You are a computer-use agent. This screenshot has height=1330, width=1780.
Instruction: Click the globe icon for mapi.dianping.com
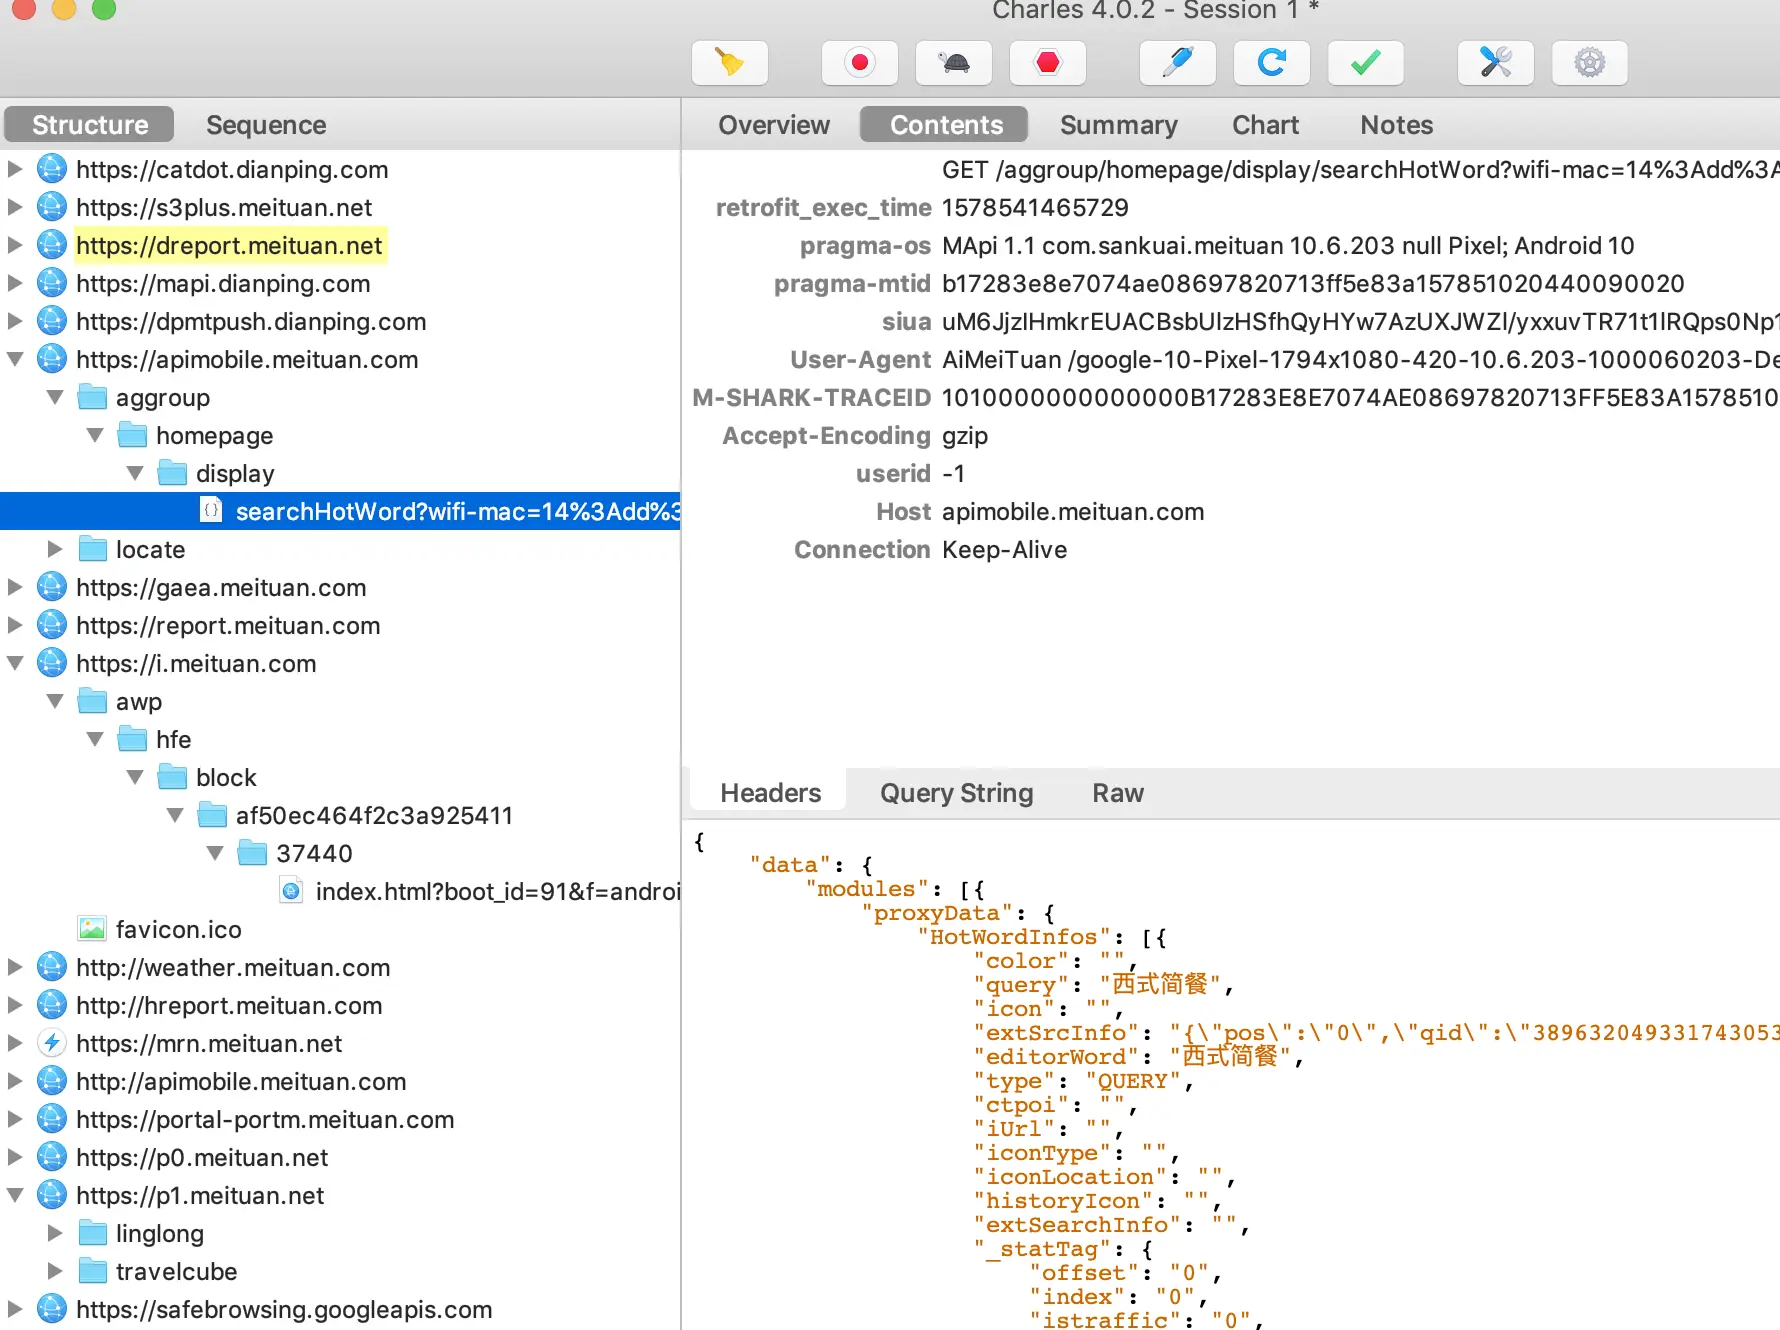click(52, 283)
